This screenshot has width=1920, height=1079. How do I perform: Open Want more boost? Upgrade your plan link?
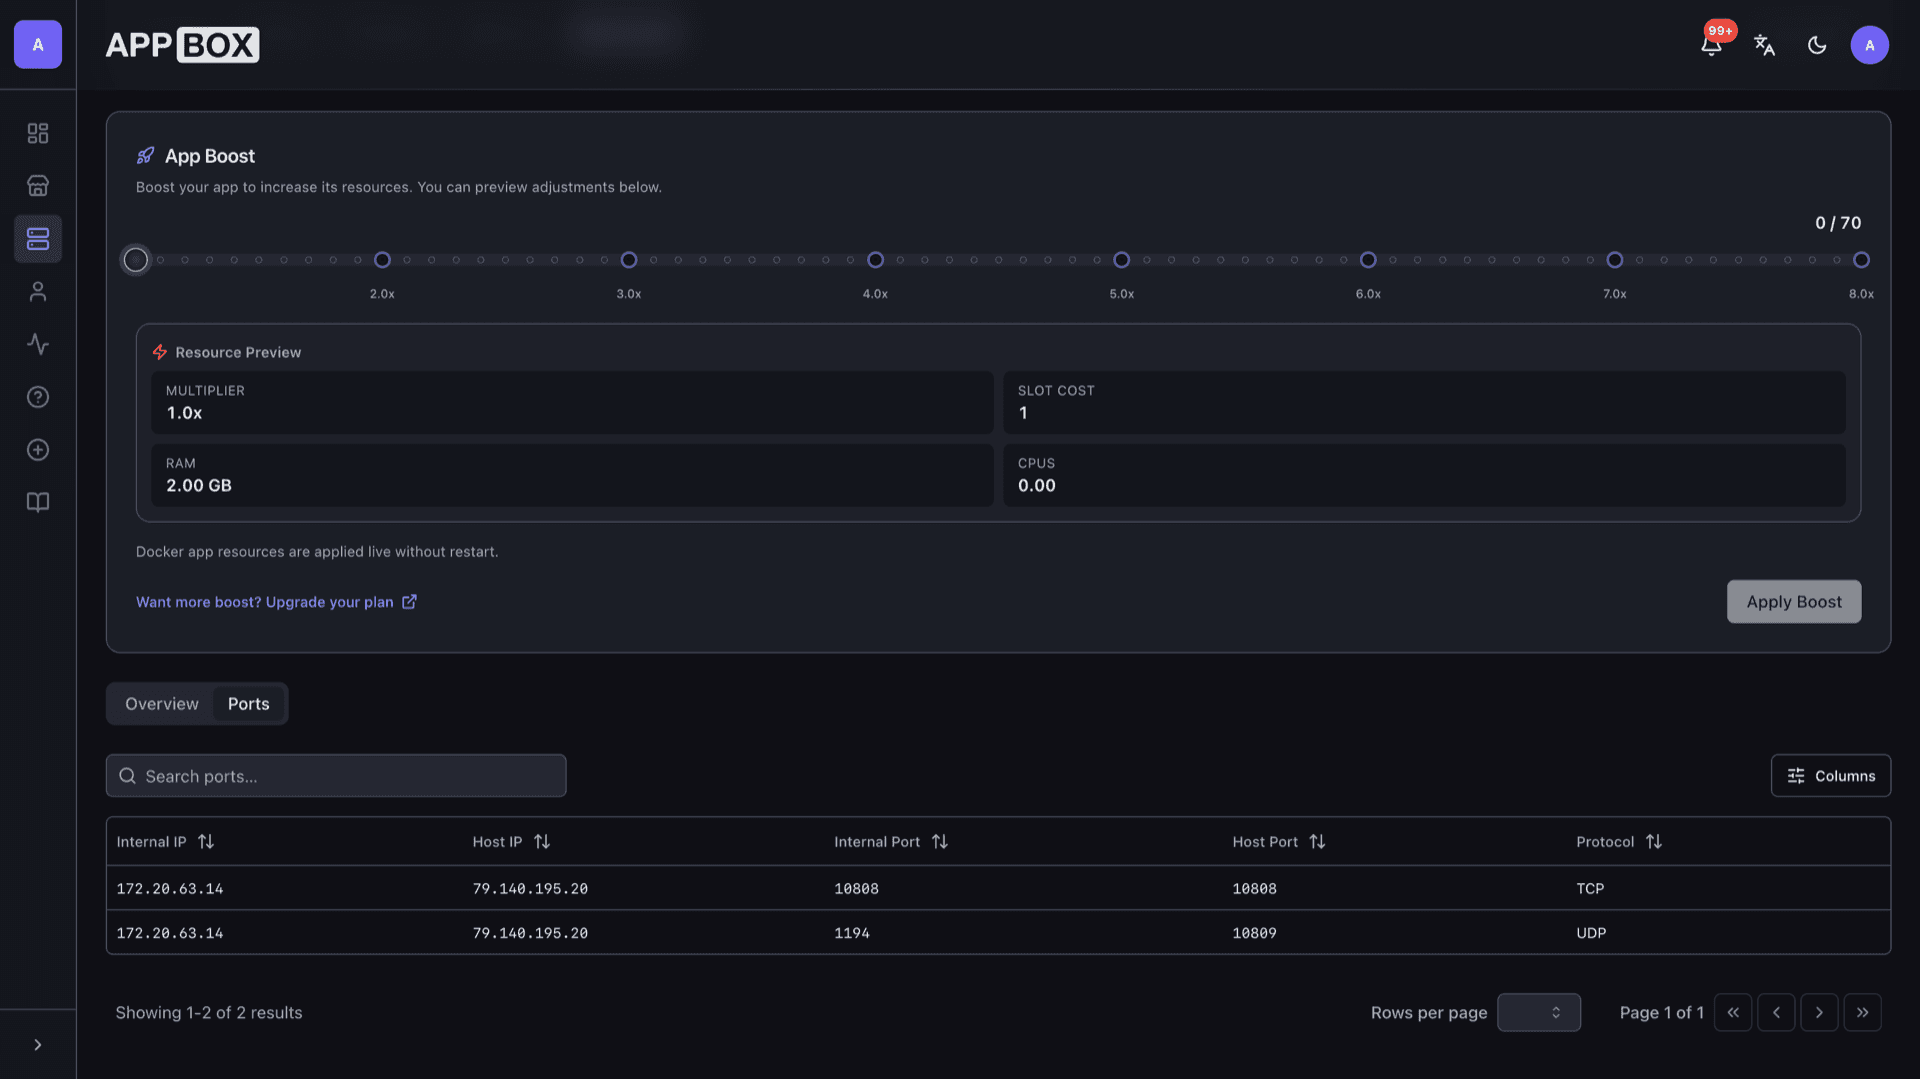coord(276,602)
